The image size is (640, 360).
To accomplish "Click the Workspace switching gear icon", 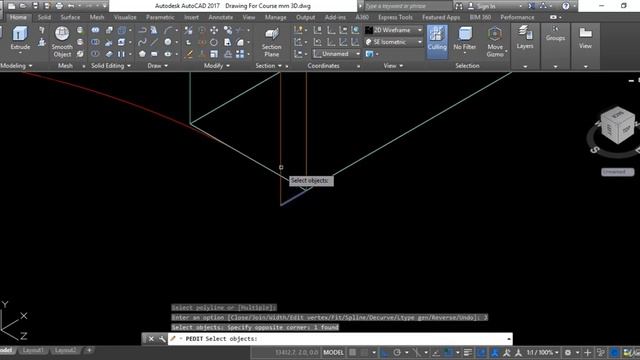I will point(567,352).
